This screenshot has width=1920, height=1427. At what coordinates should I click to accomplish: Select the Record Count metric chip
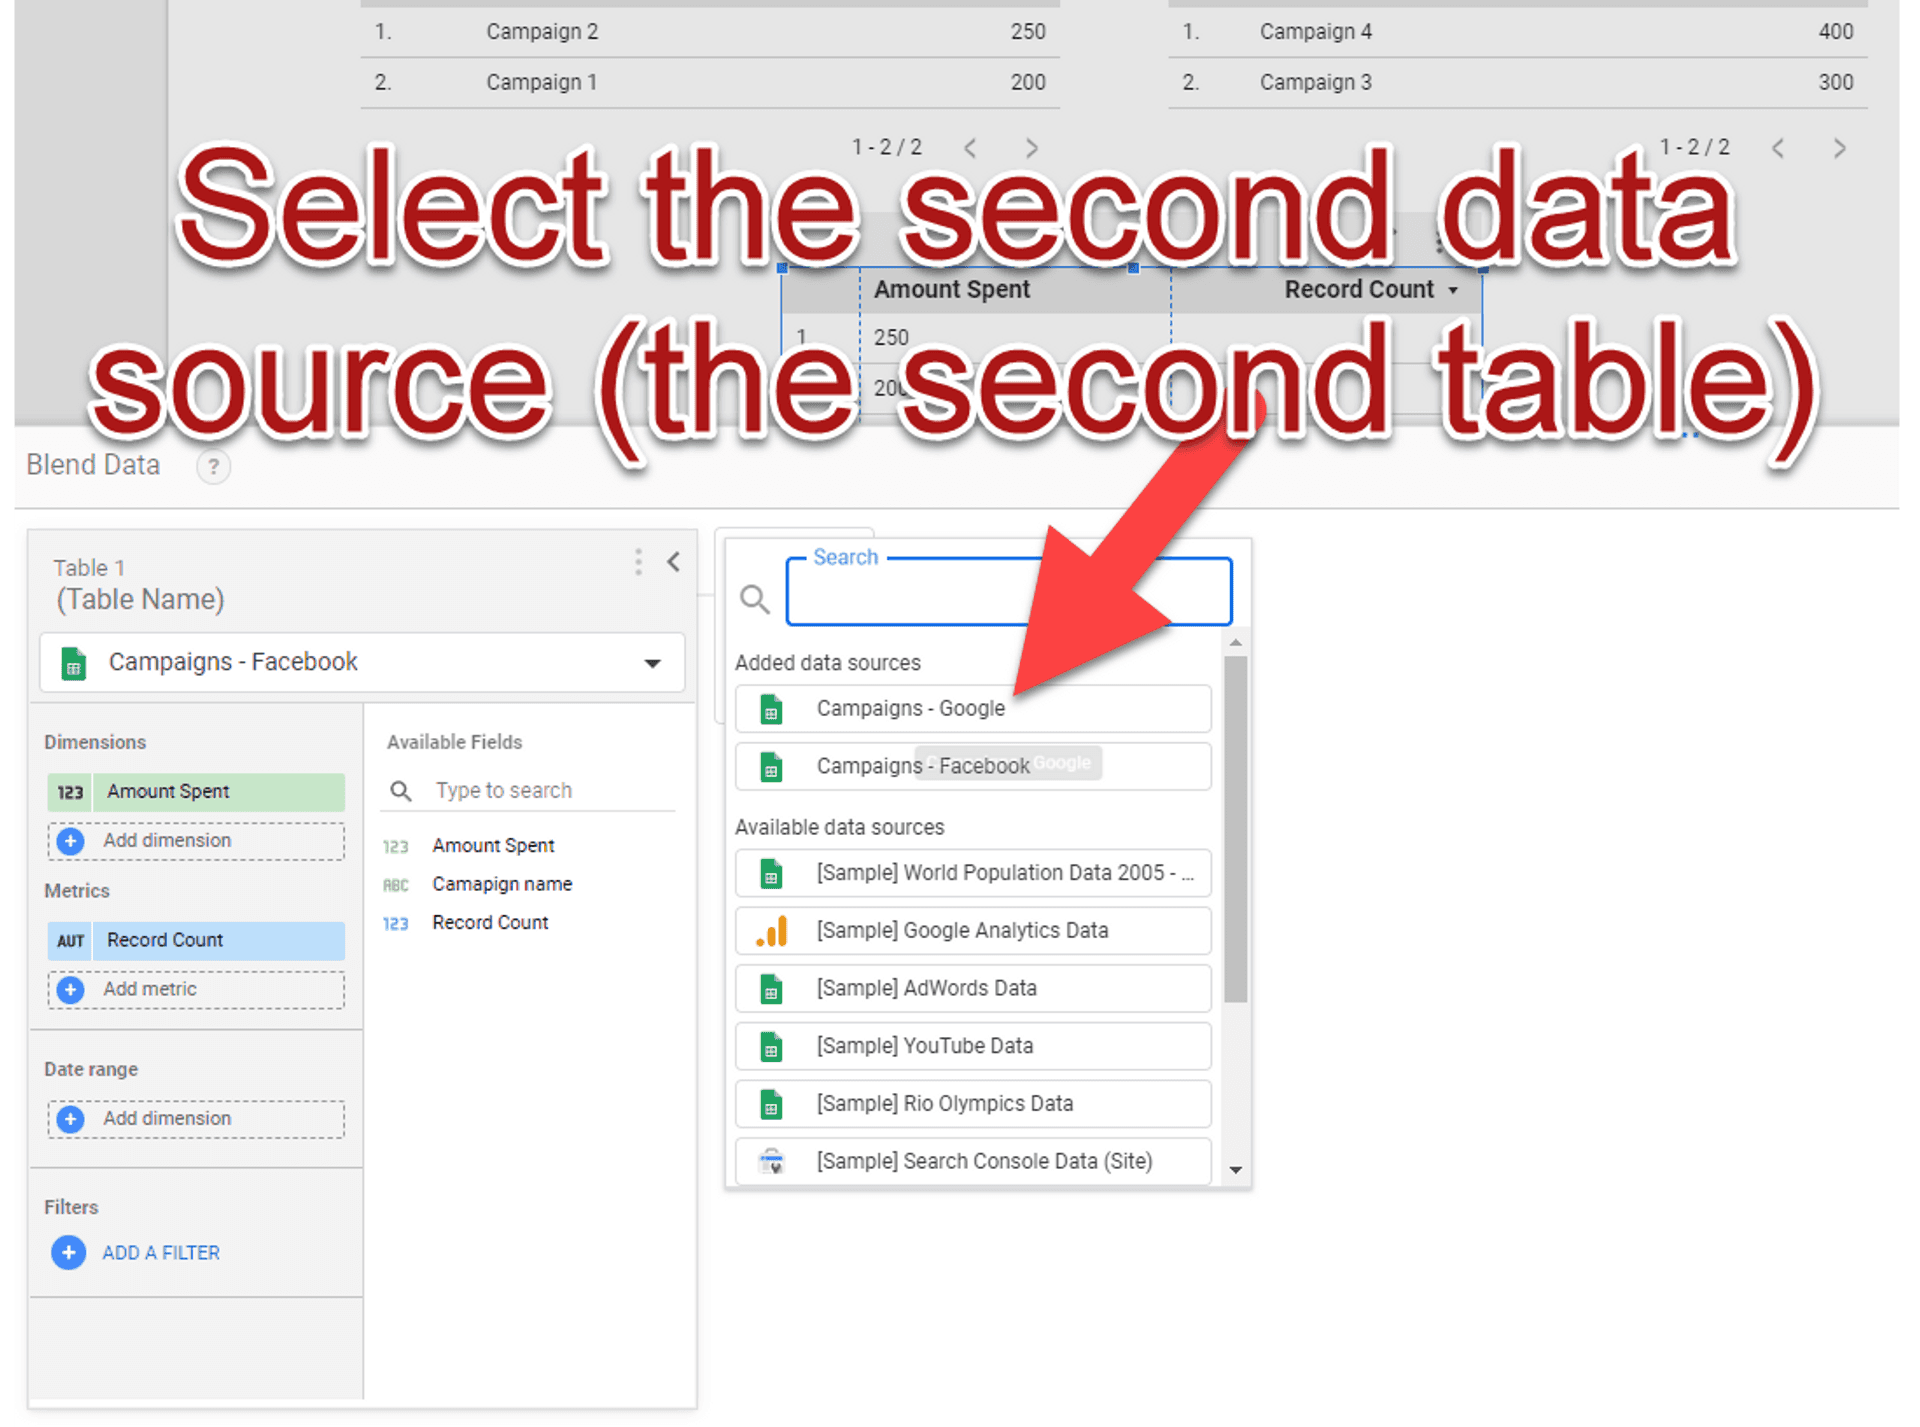click(196, 941)
